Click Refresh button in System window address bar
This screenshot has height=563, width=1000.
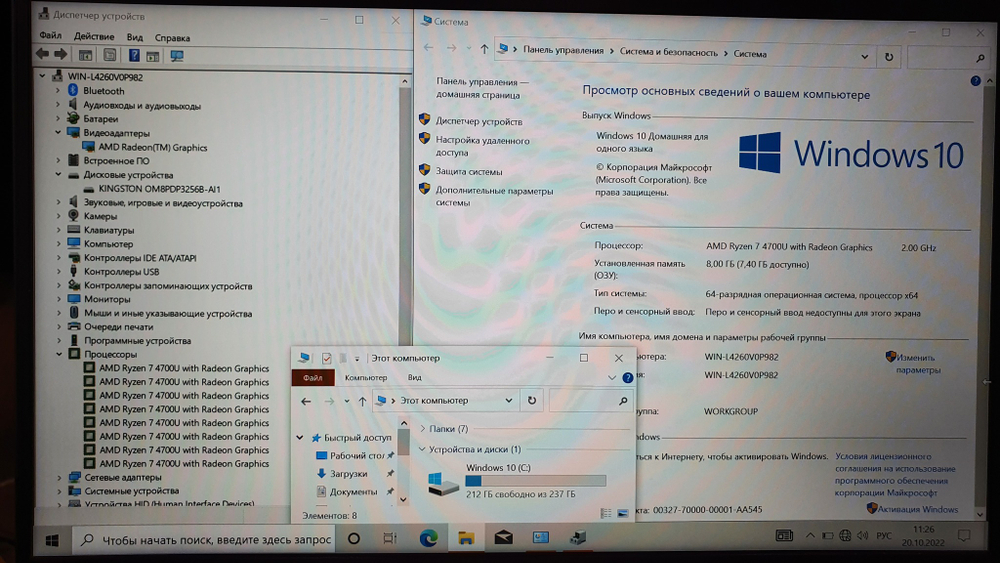click(x=889, y=57)
